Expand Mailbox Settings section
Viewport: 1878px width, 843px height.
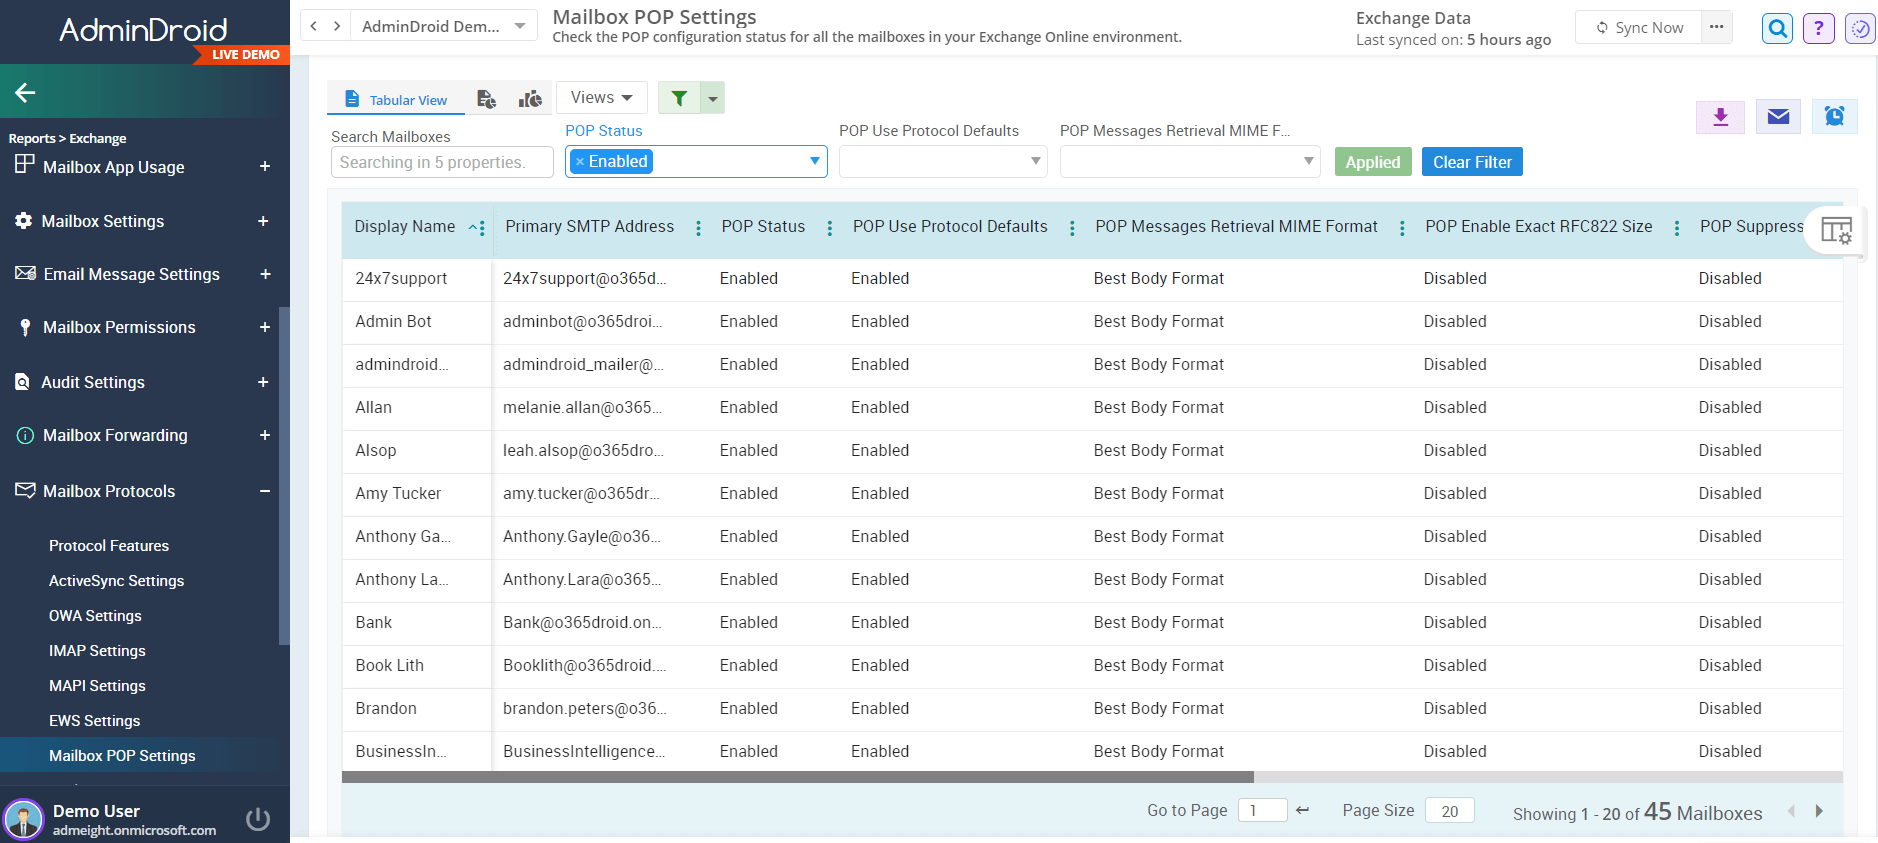point(263,221)
